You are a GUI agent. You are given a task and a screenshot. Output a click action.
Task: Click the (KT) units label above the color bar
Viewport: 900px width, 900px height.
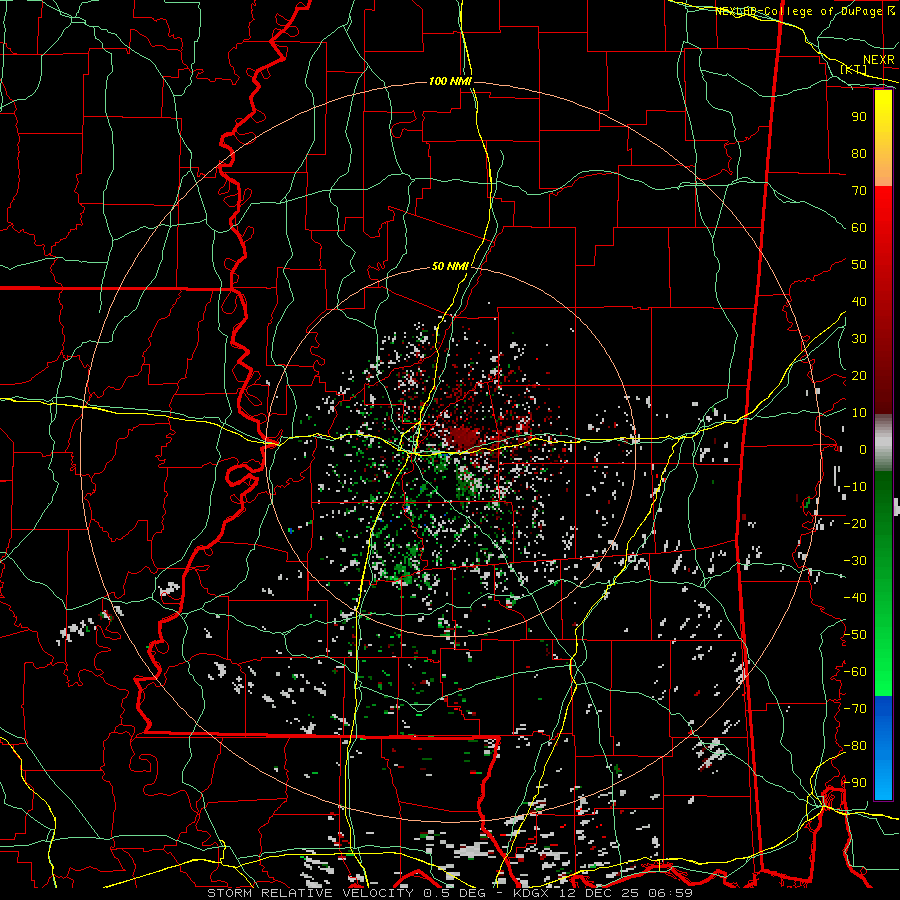click(x=854, y=69)
